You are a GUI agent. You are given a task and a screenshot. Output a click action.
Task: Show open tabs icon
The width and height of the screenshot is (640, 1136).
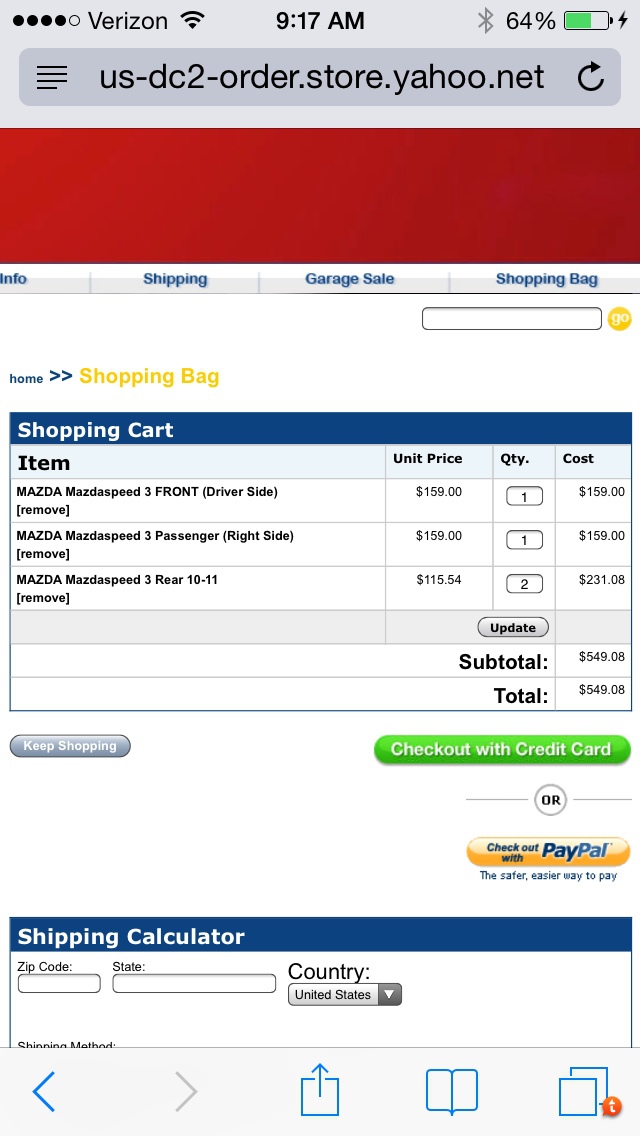click(584, 1091)
